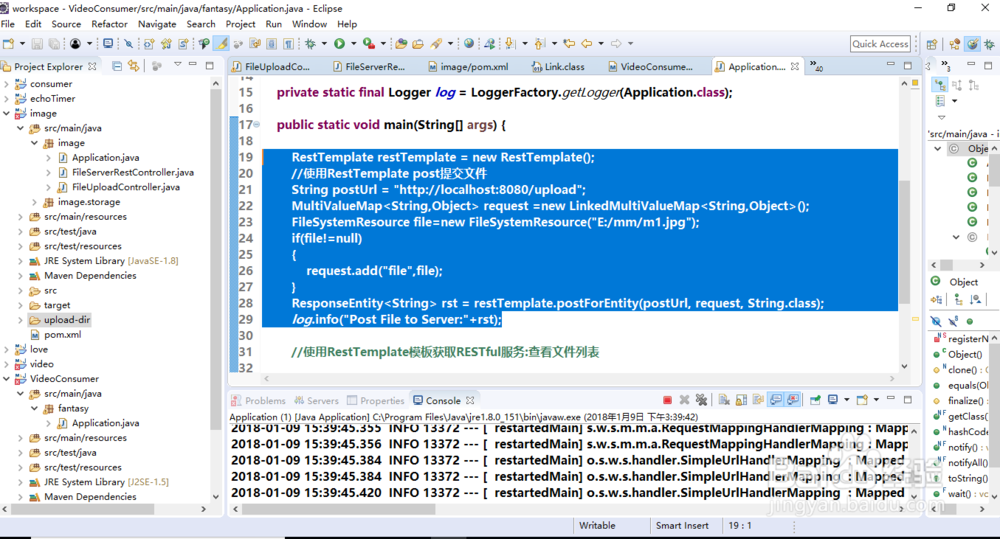Toggle Word Wrap in Console toolbar
The height and width of the screenshot is (539, 1000).
[758, 400]
